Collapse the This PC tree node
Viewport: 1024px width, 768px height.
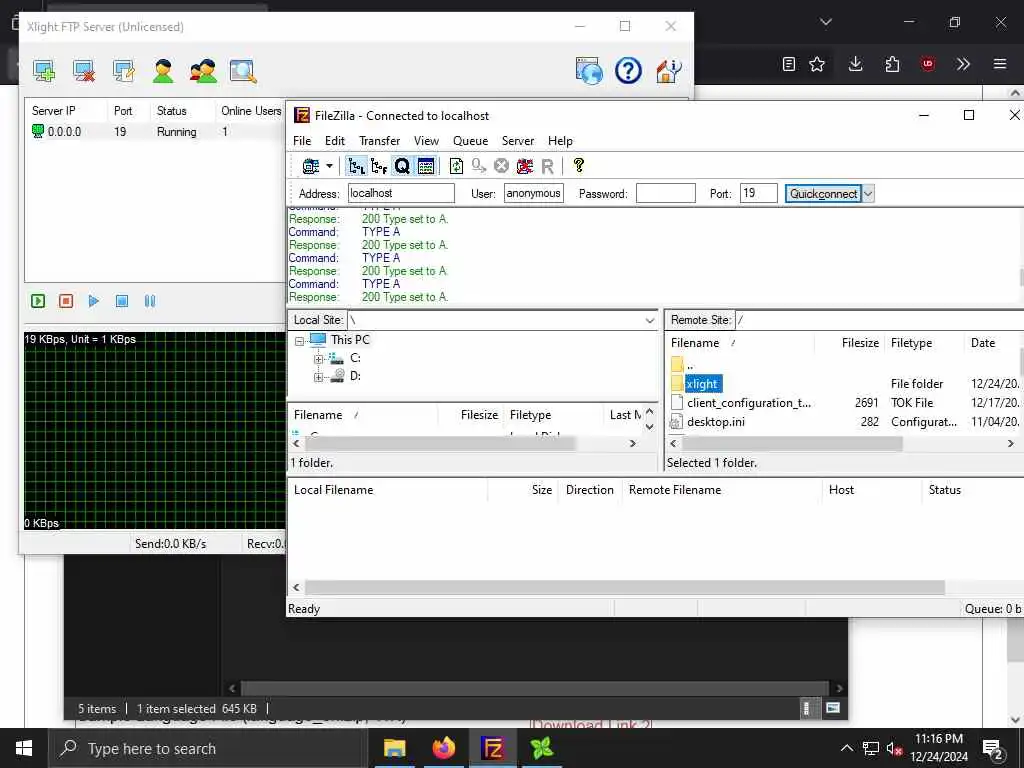tap(299, 341)
